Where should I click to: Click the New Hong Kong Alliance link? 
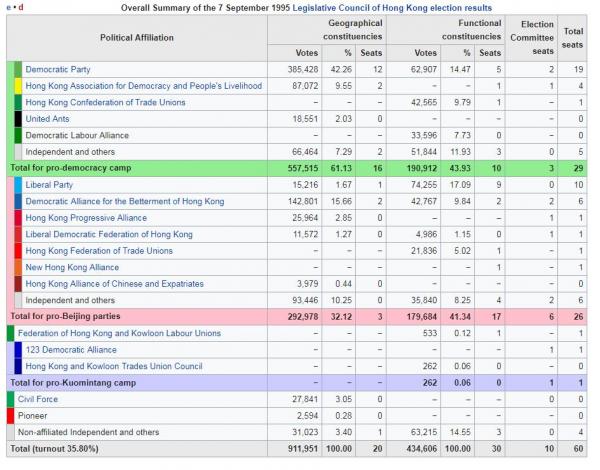[x=72, y=267]
